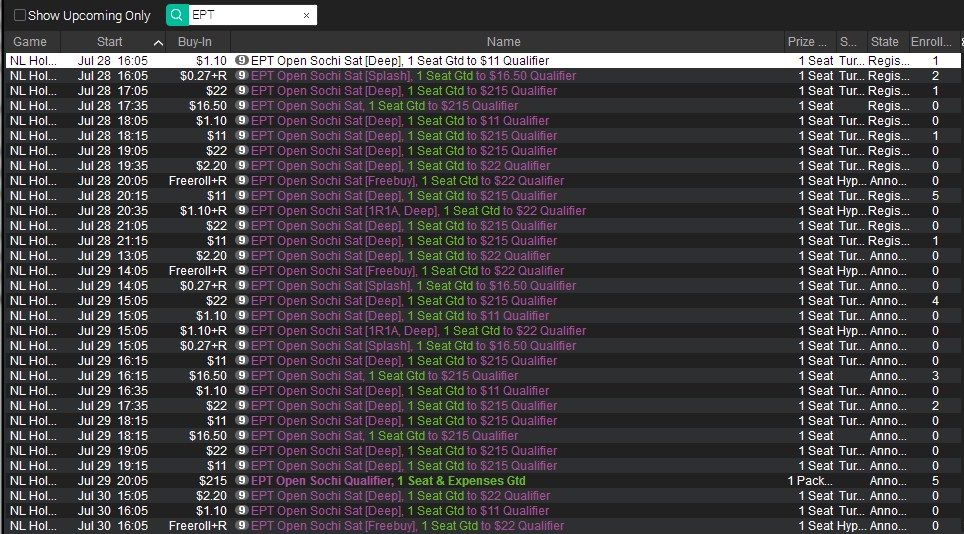
Task: Select Jul 30 15:05 $2.20 tournament name
Action: 400,495
